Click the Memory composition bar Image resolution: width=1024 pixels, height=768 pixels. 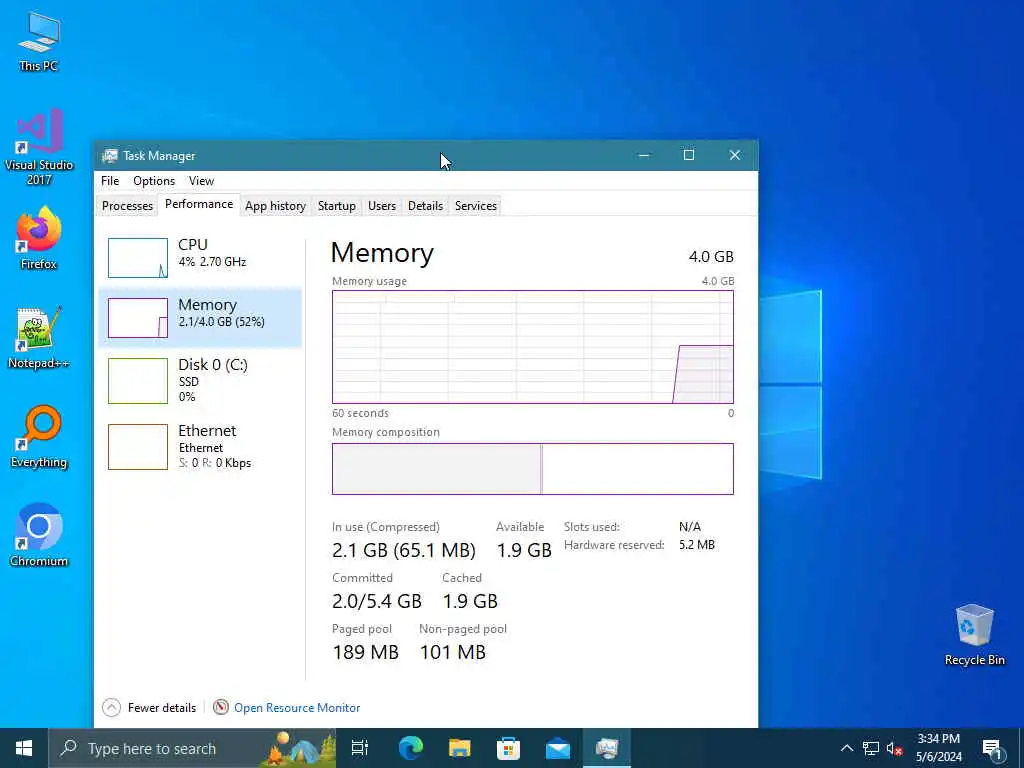click(533, 469)
